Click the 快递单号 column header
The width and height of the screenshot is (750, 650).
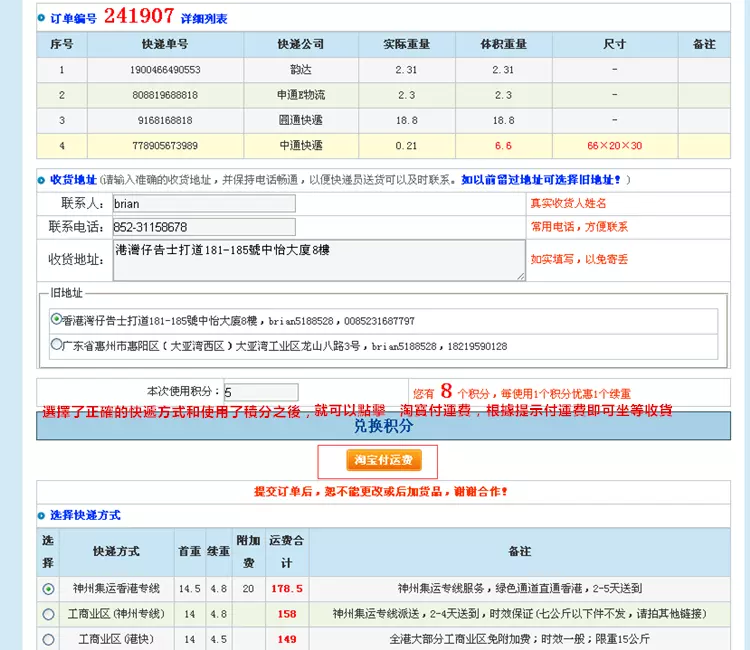165,44
